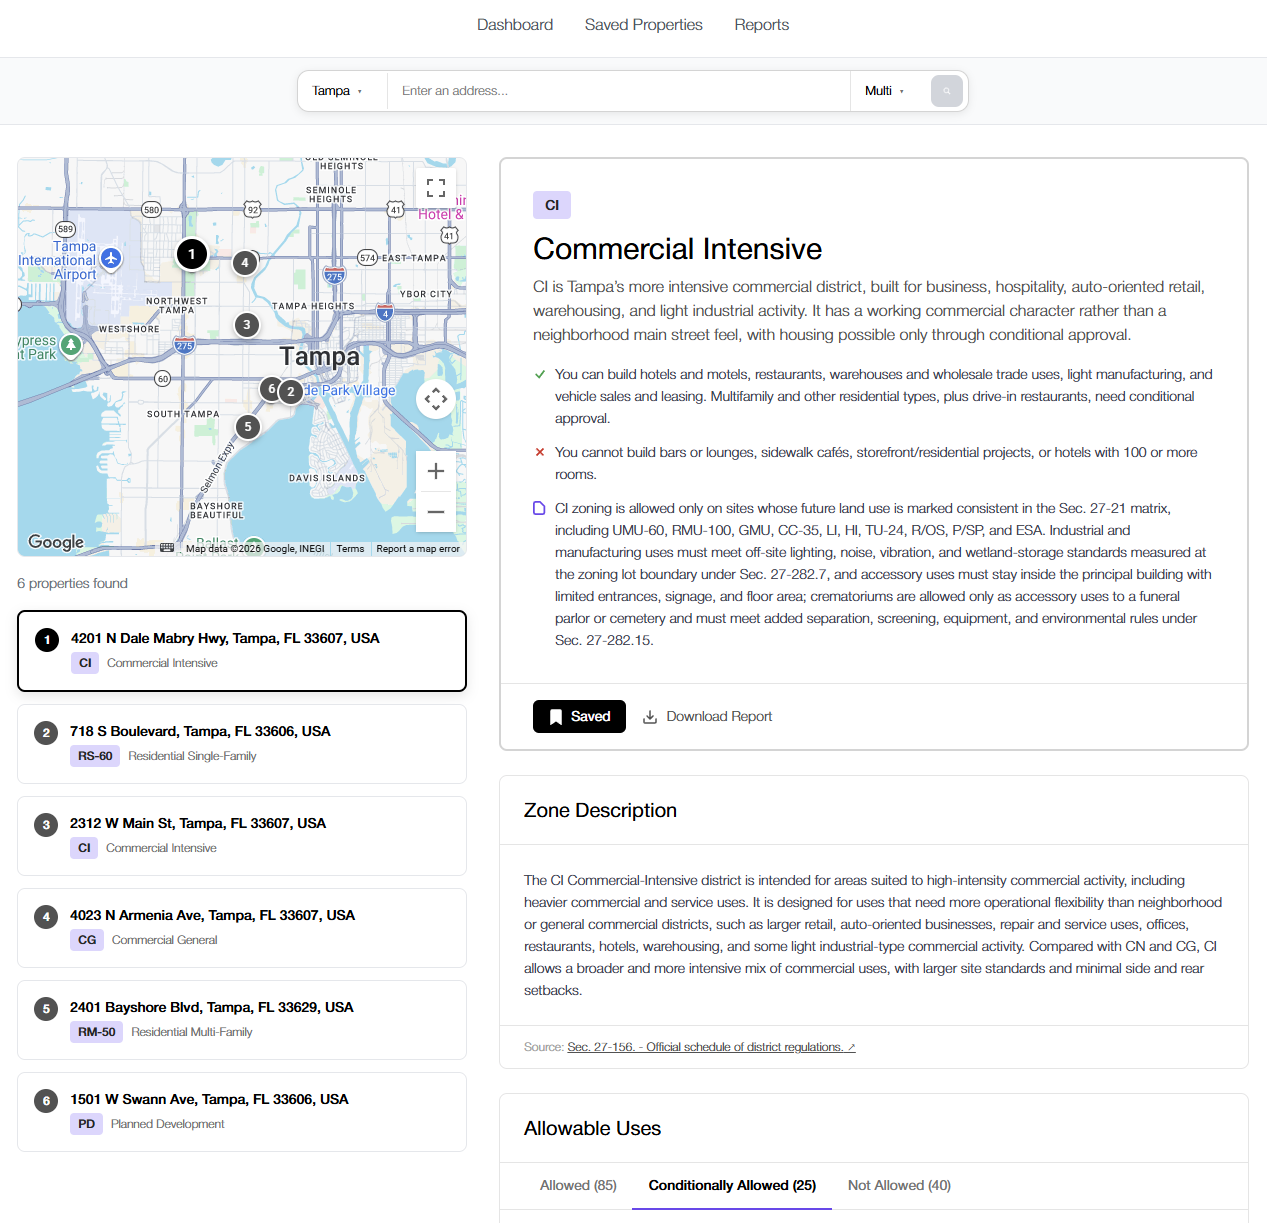
Task: Open the Reports page
Action: click(x=762, y=25)
